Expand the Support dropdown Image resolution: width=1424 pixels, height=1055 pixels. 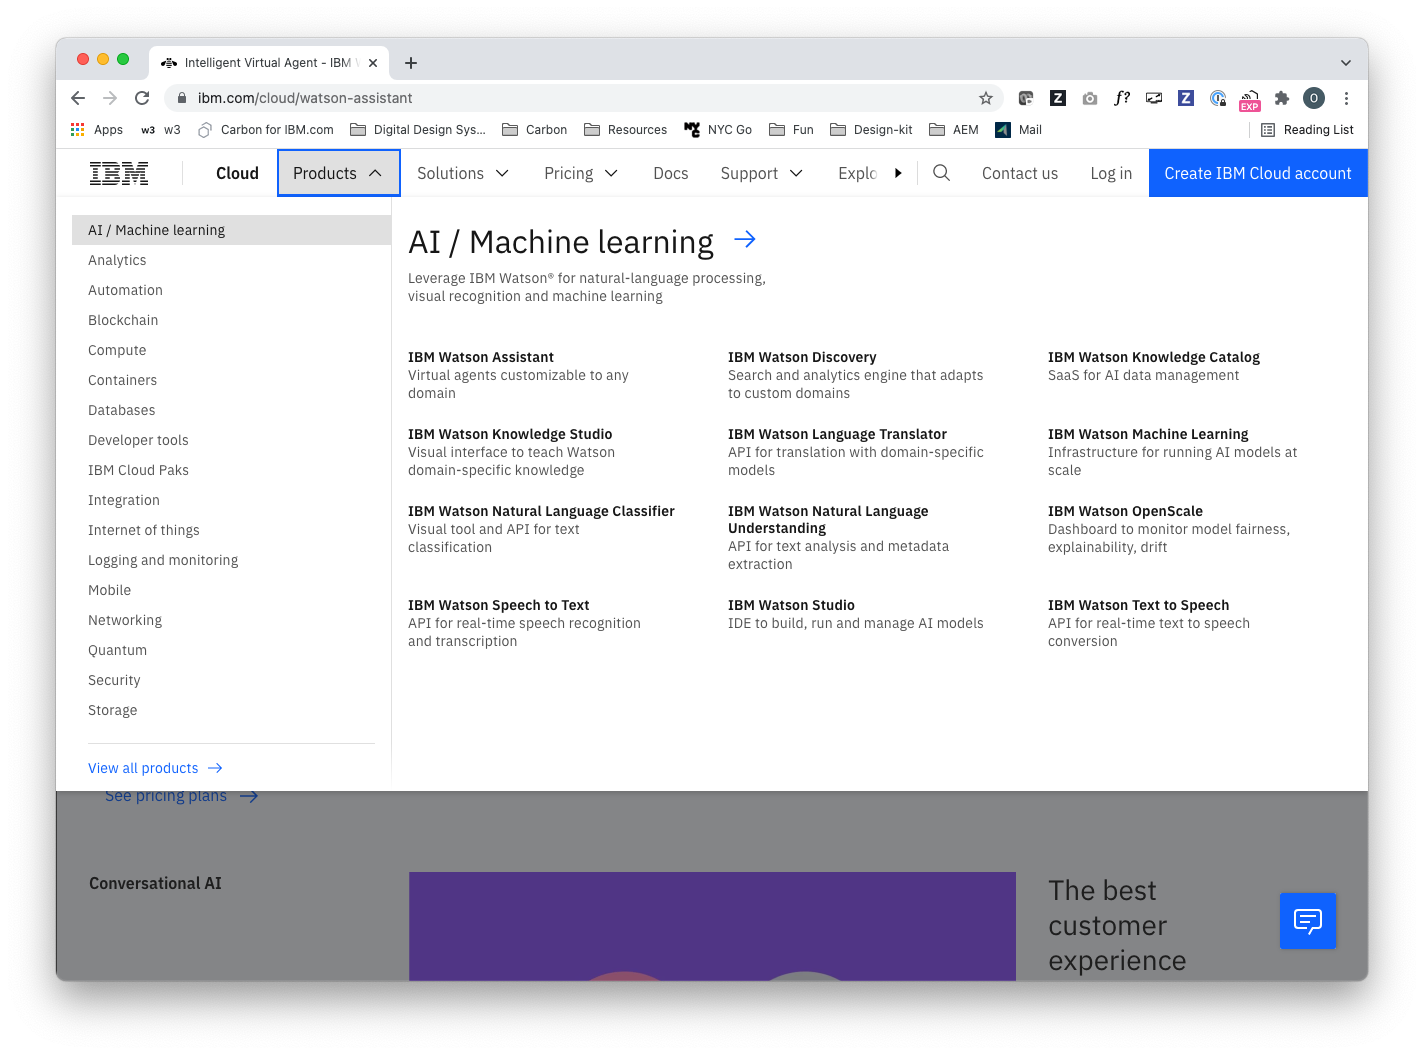762,173
